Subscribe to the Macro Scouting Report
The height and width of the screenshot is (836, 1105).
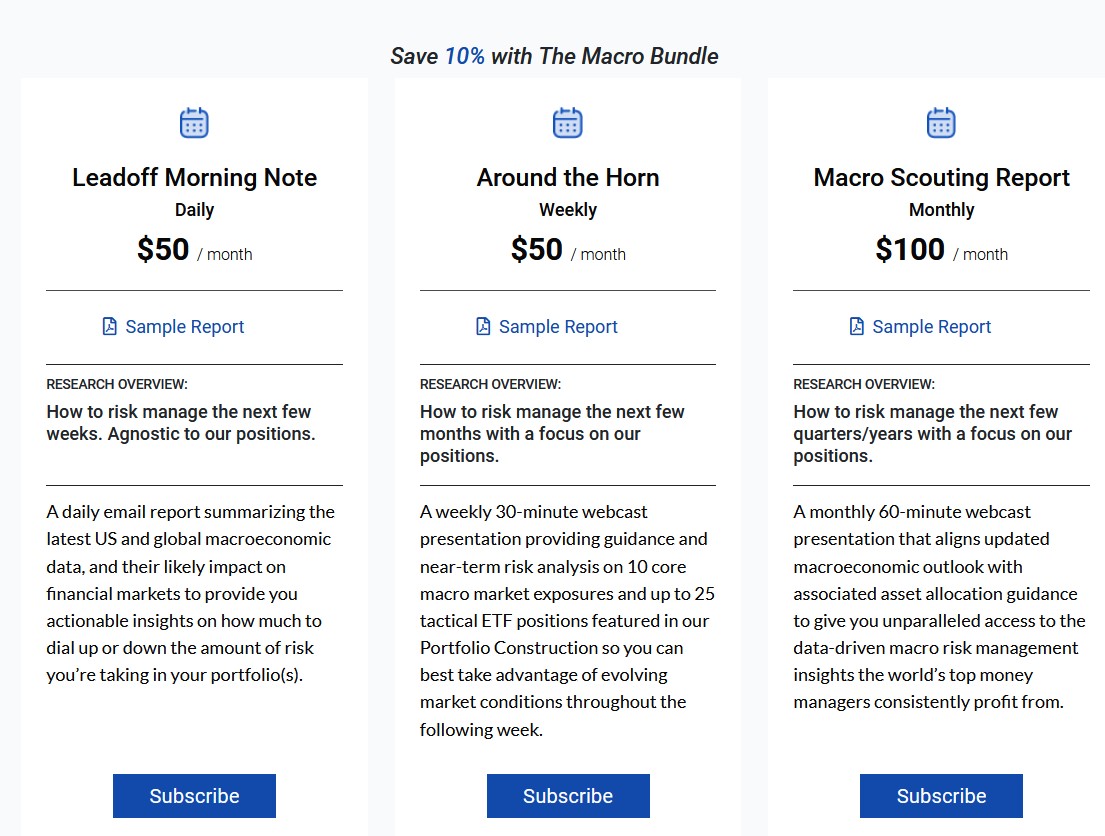point(941,796)
